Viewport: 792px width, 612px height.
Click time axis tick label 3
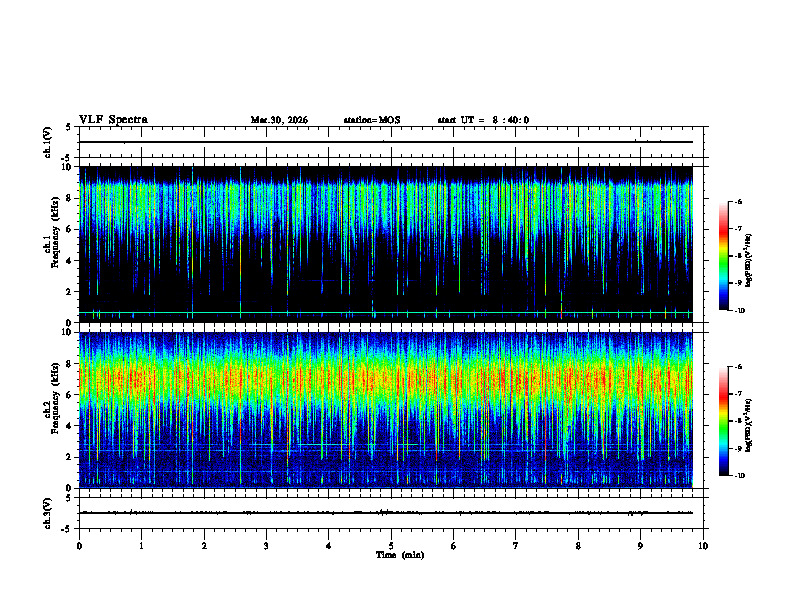coord(266,546)
